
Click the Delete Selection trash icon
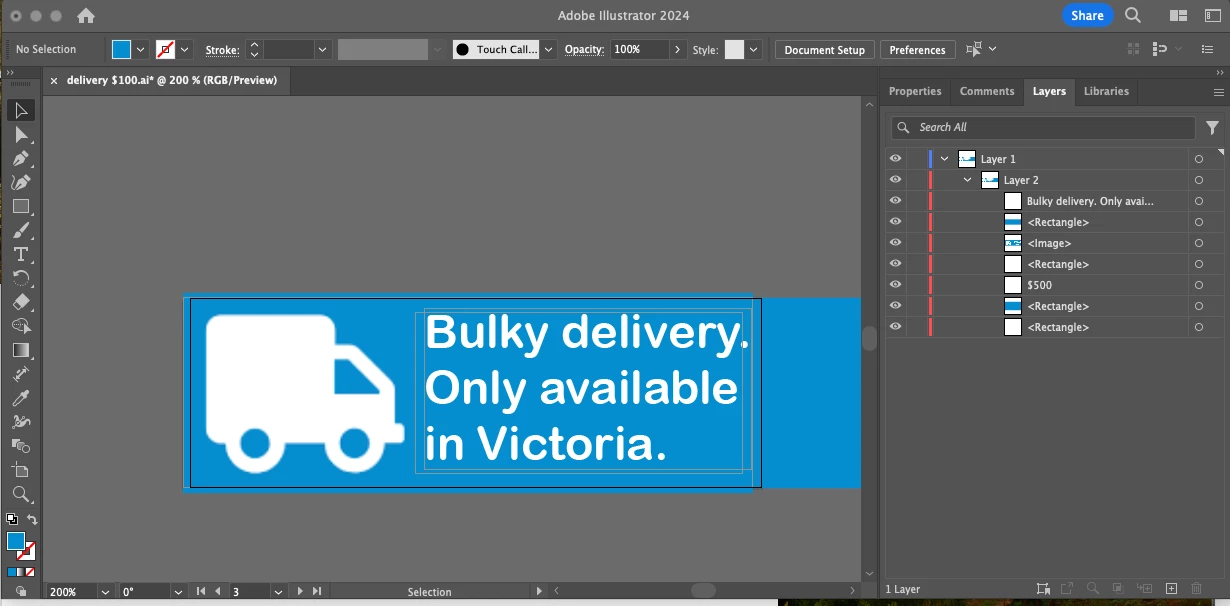tap(1197, 589)
